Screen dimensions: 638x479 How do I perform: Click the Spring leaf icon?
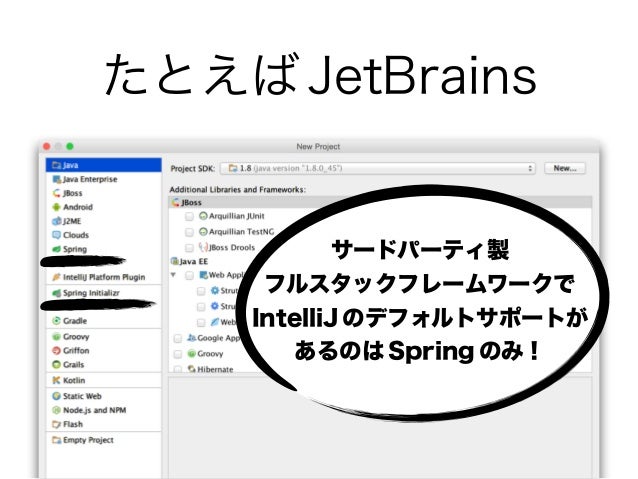coord(57,249)
